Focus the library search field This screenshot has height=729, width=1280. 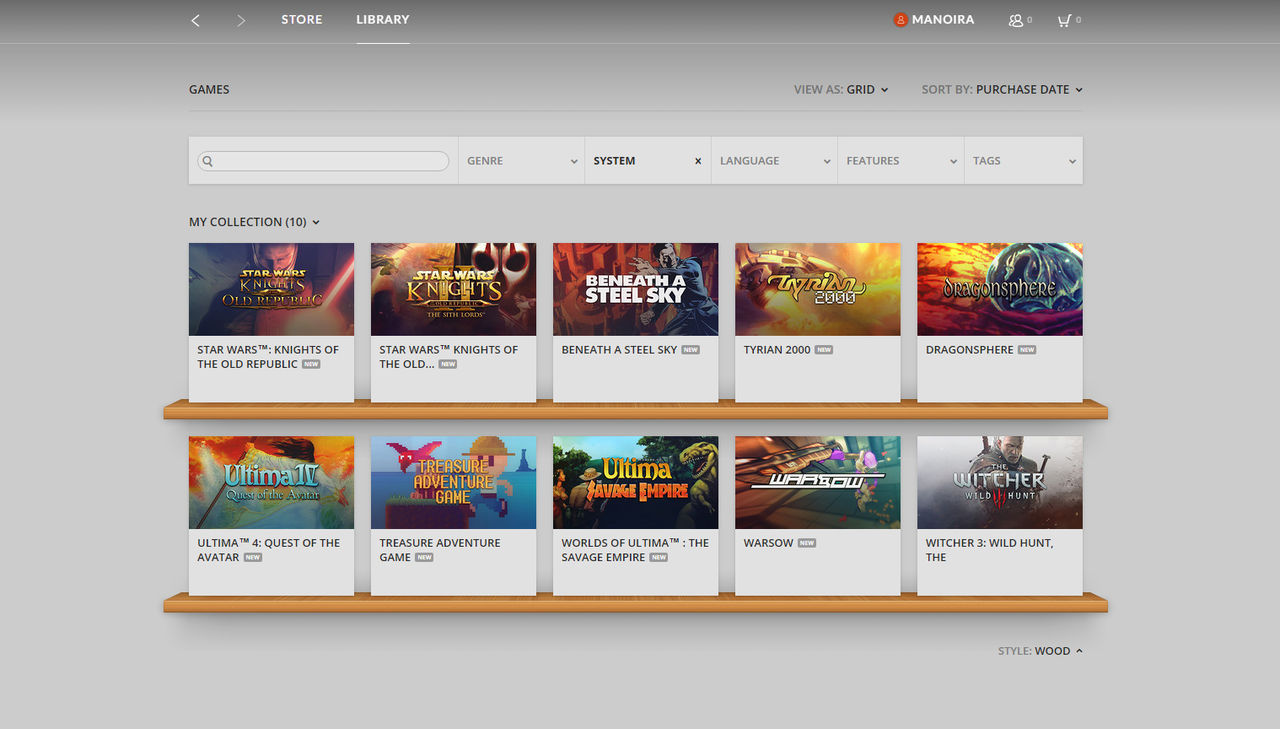click(x=323, y=161)
